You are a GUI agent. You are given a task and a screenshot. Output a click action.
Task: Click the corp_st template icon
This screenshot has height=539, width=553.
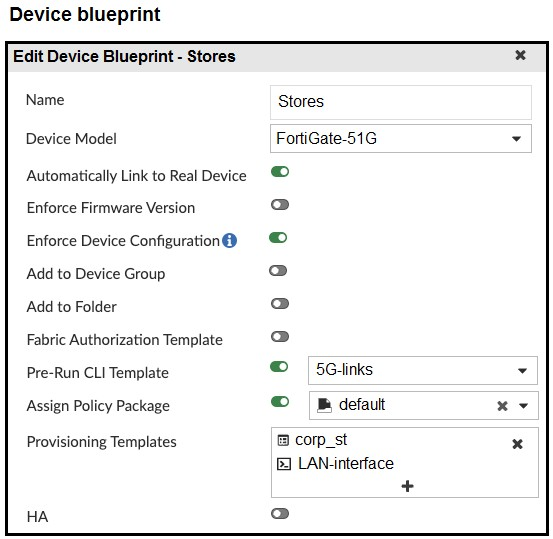click(x=283, y=441)
